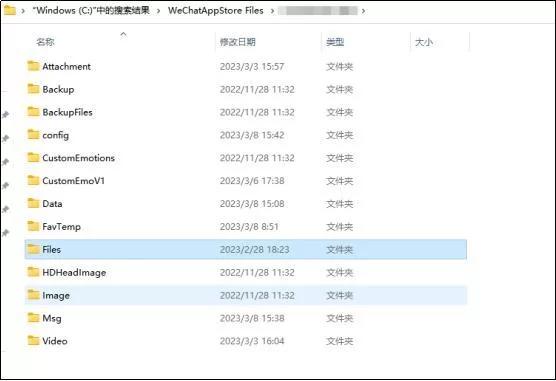This screenshot has width=556, height=381.
Task: Click date 2023/3/6 17:38 of CustomEmoV1
Action: tap(252, 181)
